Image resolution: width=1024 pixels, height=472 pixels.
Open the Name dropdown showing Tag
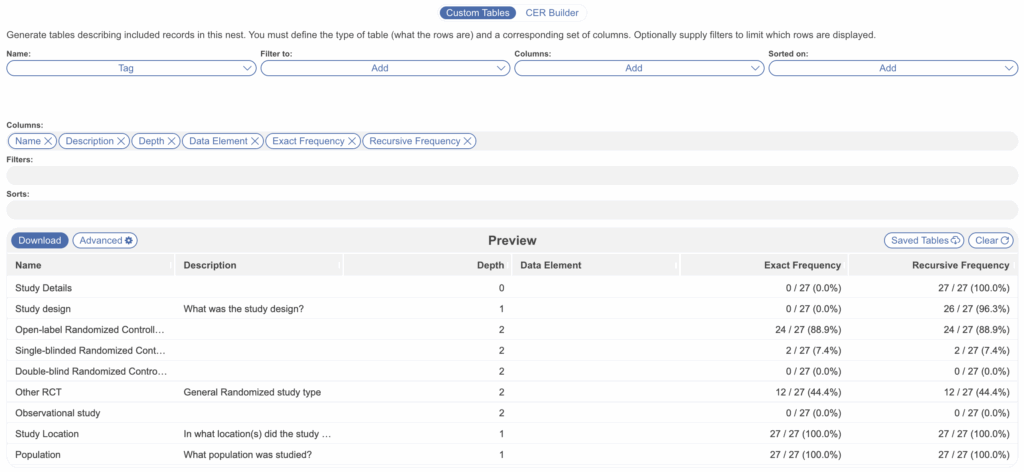point(132,68)
